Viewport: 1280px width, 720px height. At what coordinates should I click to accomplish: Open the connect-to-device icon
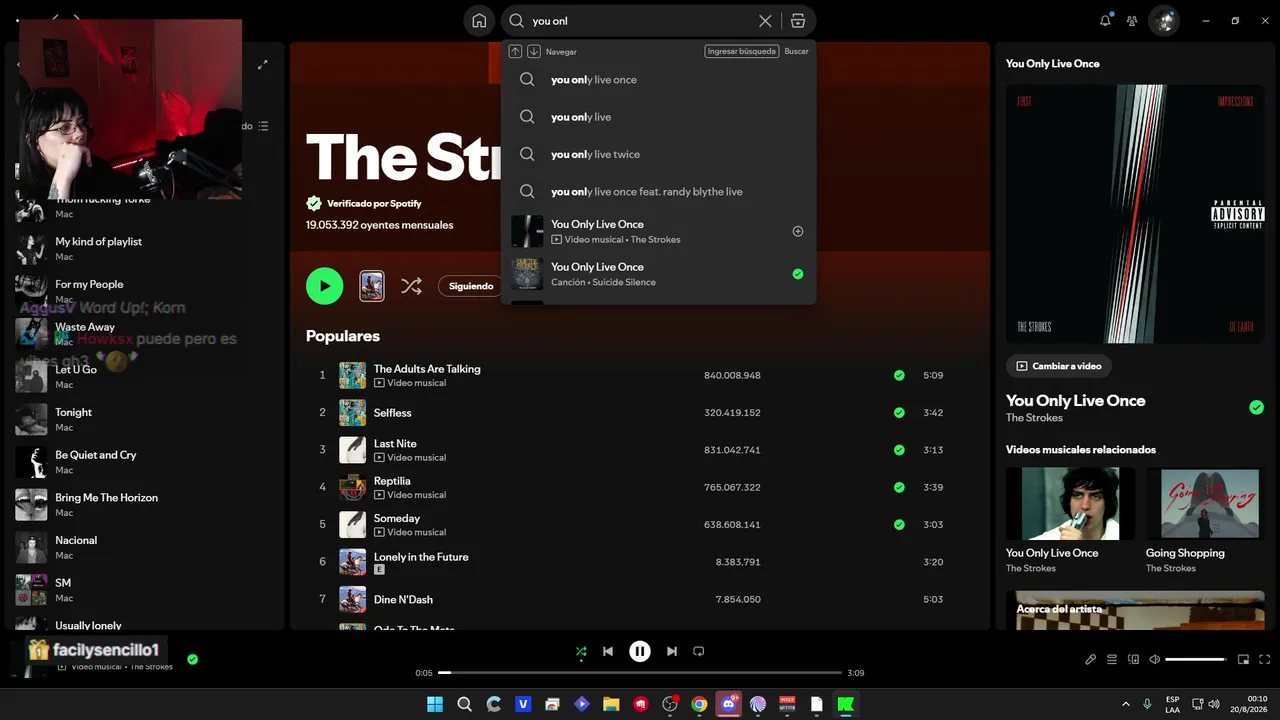[1134, 660]
